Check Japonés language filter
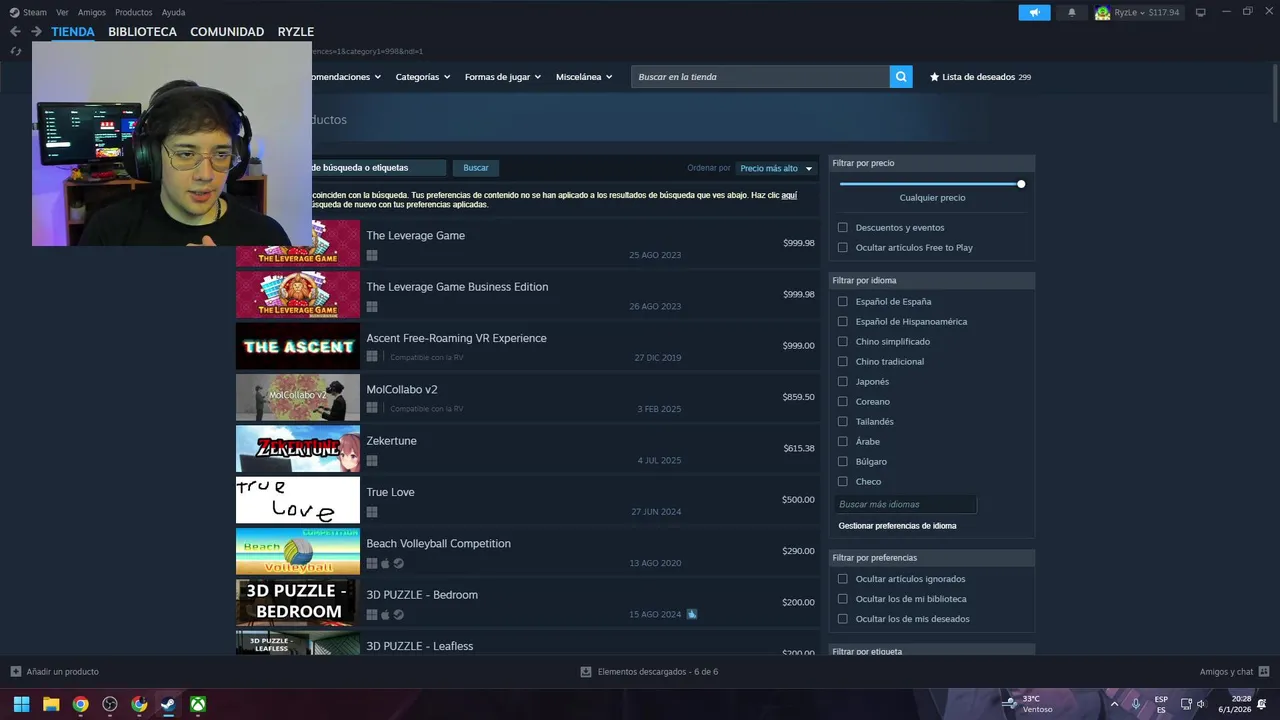This screenshot has height=720, width=1280. tap(843, 381)
